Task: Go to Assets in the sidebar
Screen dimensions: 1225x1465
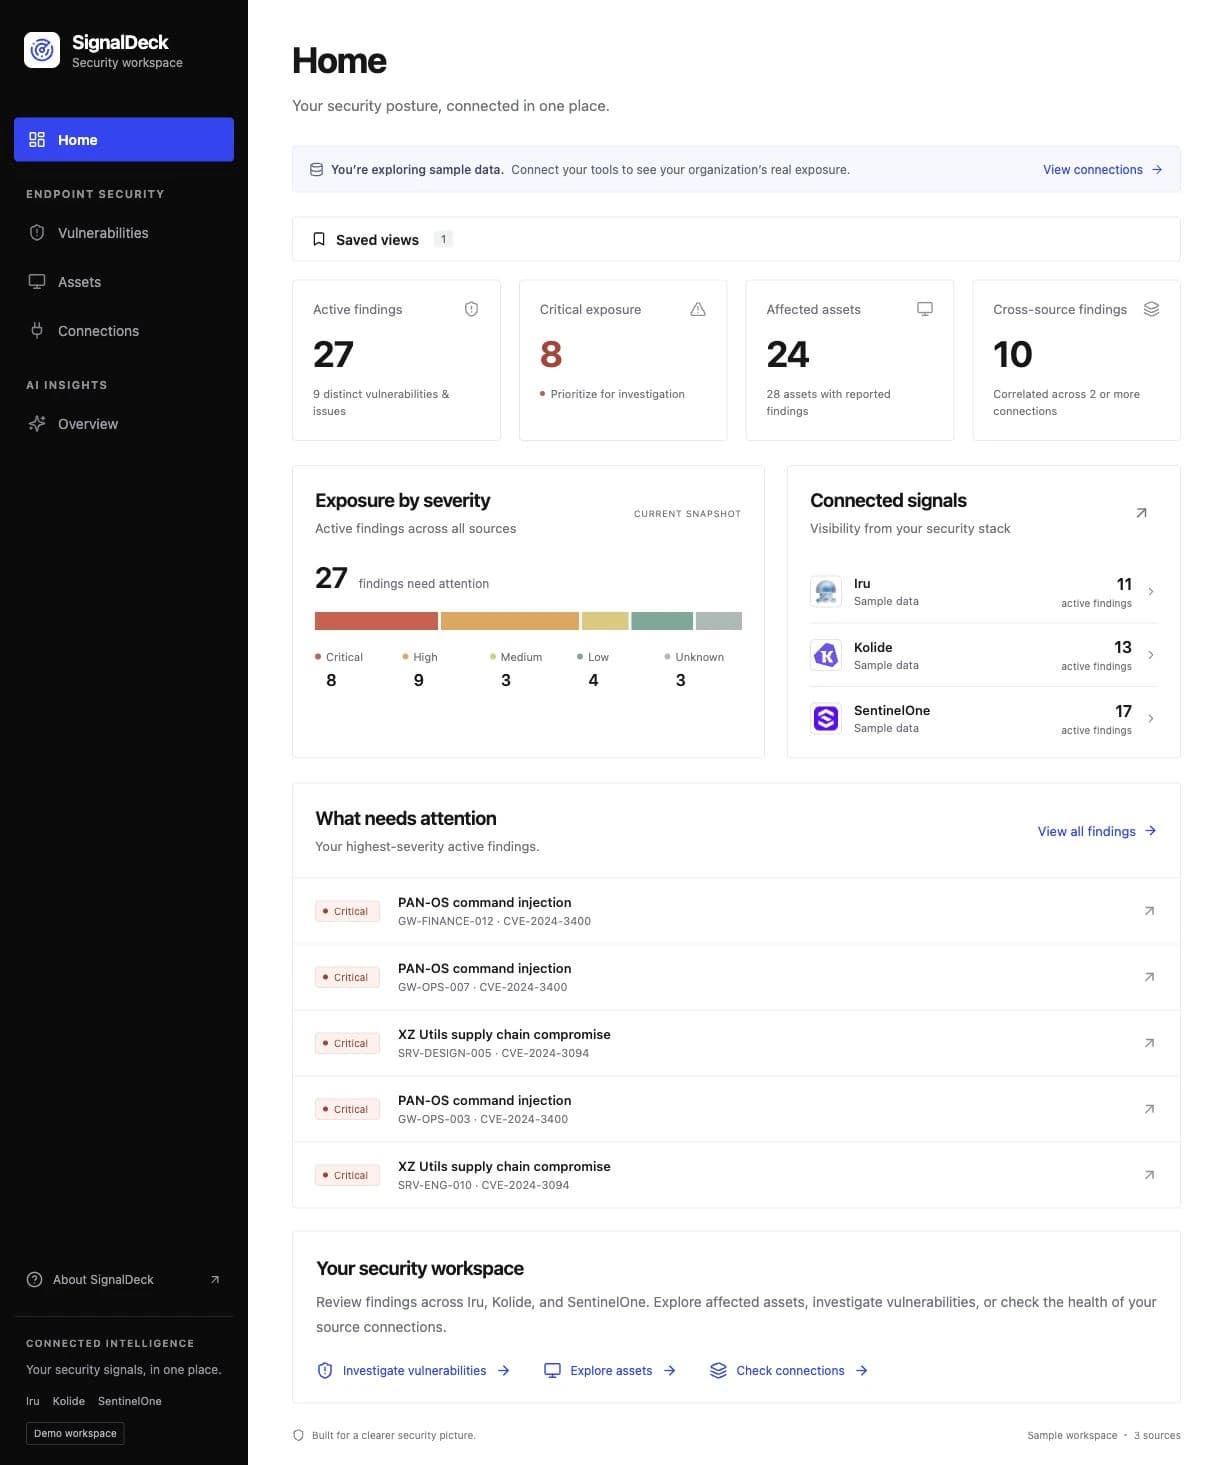Action: (x=124, y=282)
